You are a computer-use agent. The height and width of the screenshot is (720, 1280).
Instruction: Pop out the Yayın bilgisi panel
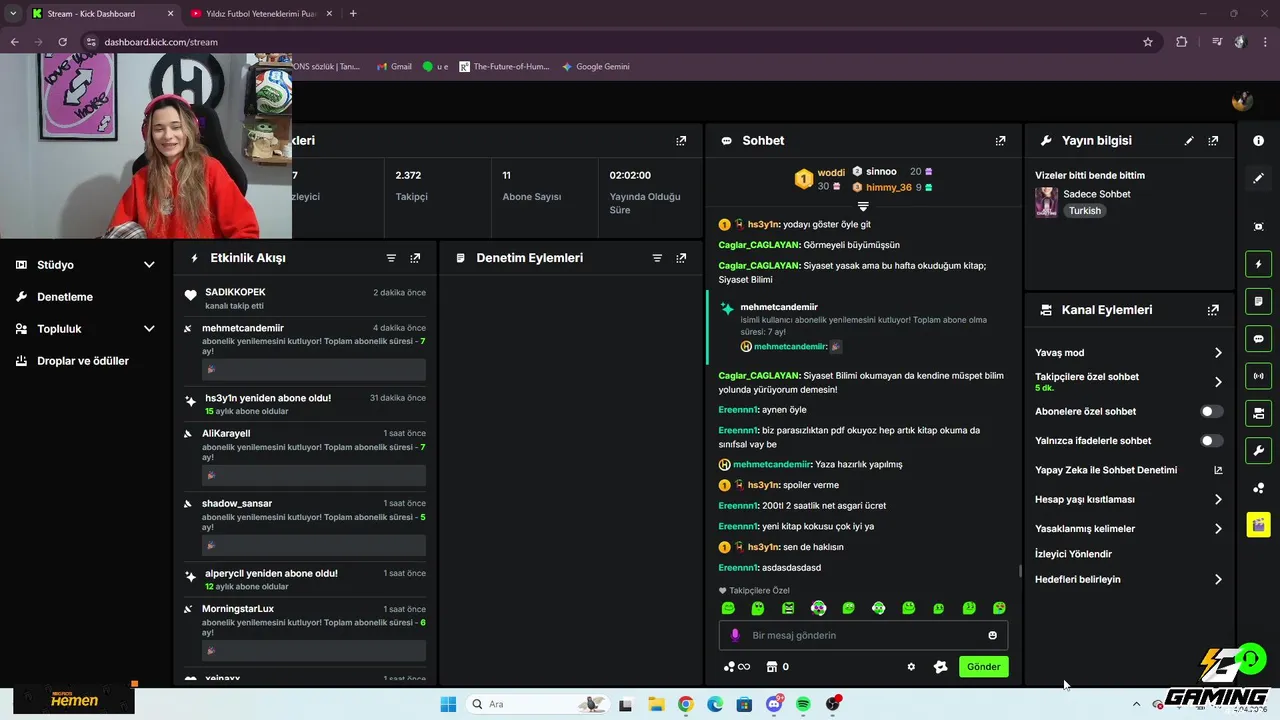1213,141
